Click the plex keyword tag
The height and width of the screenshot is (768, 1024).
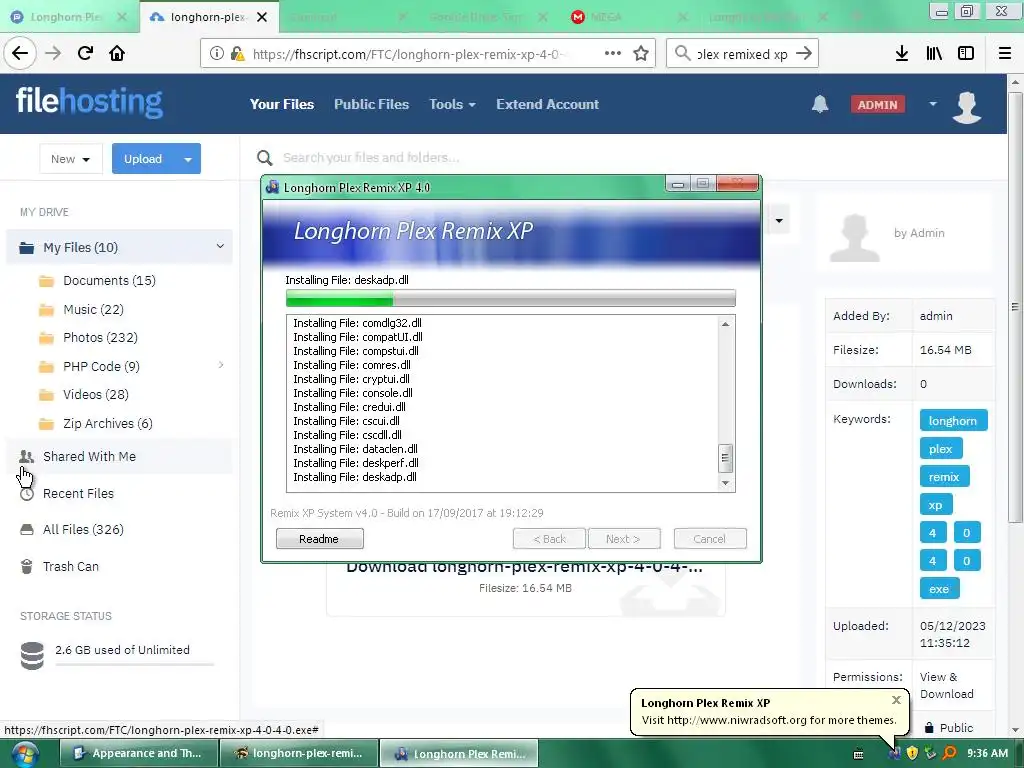[940, 449]
